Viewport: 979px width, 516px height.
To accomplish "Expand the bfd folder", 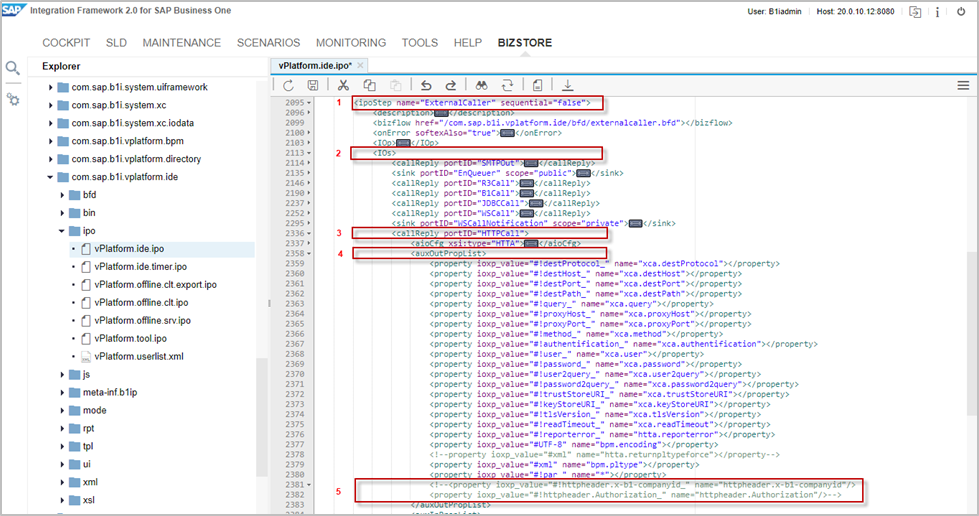I will pos(62,195).
